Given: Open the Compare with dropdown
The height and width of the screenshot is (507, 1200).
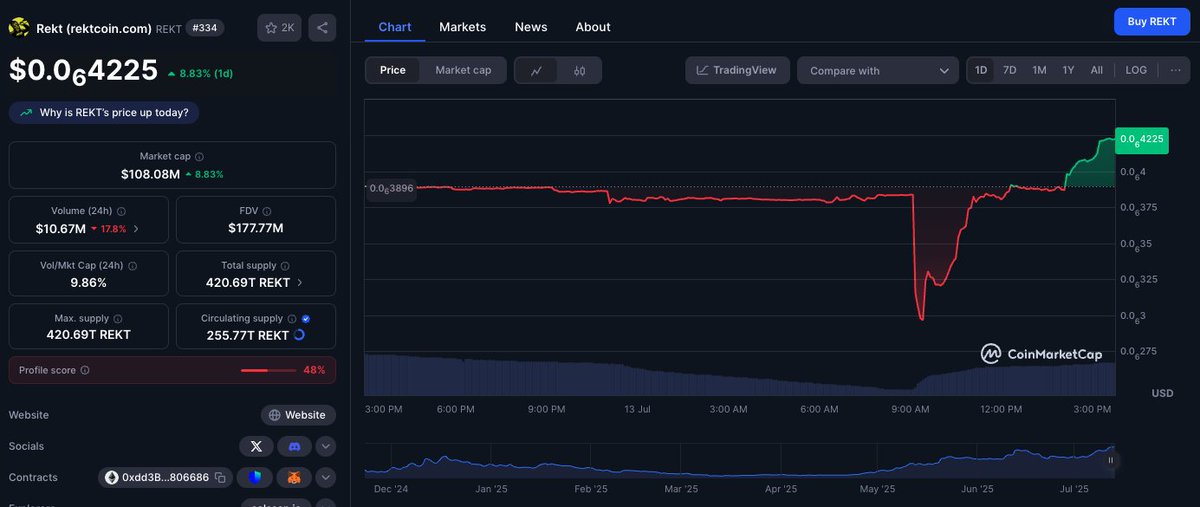Looking at the screenshot, I should point(878,70).
